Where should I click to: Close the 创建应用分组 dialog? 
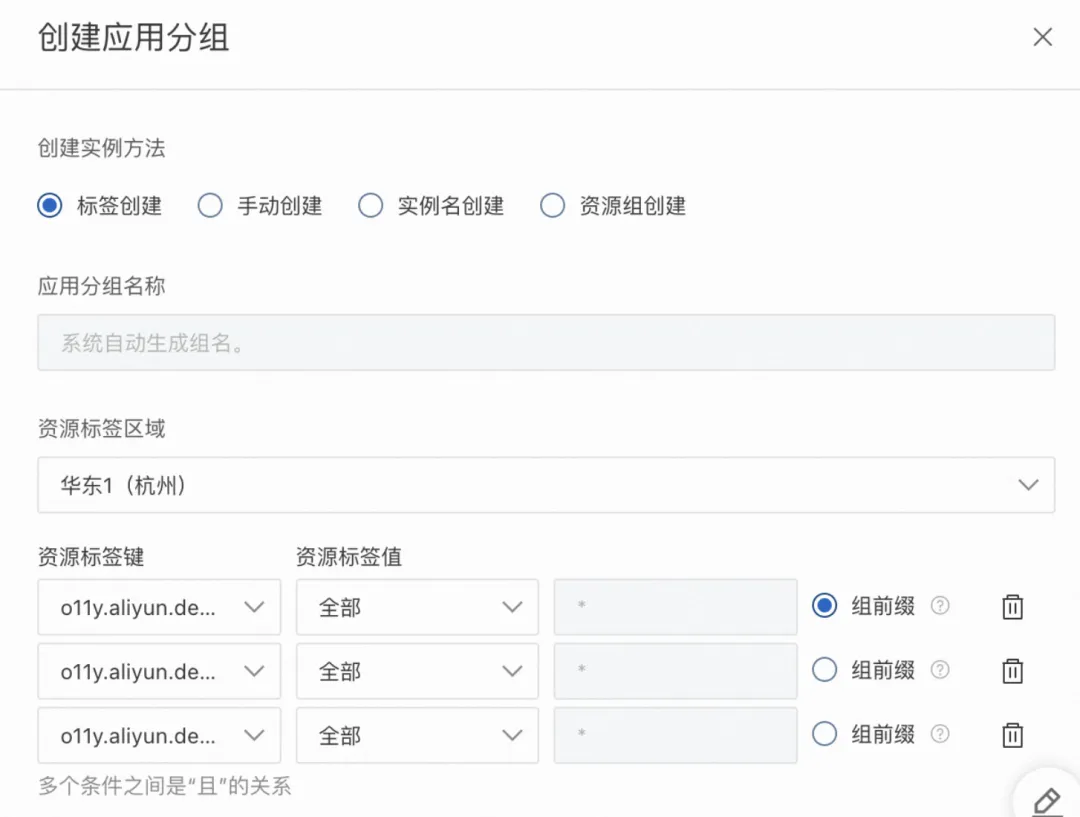1042,37
